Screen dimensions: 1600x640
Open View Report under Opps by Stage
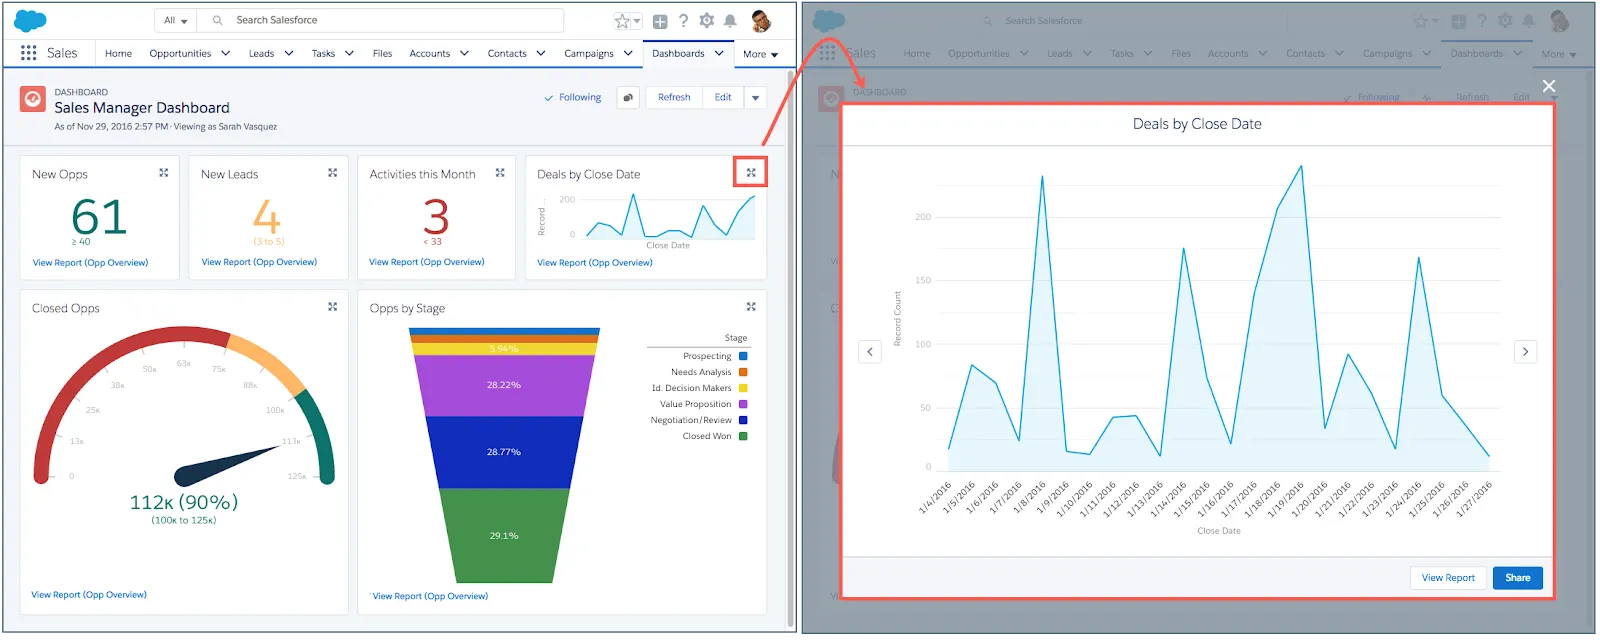(431, 596)
